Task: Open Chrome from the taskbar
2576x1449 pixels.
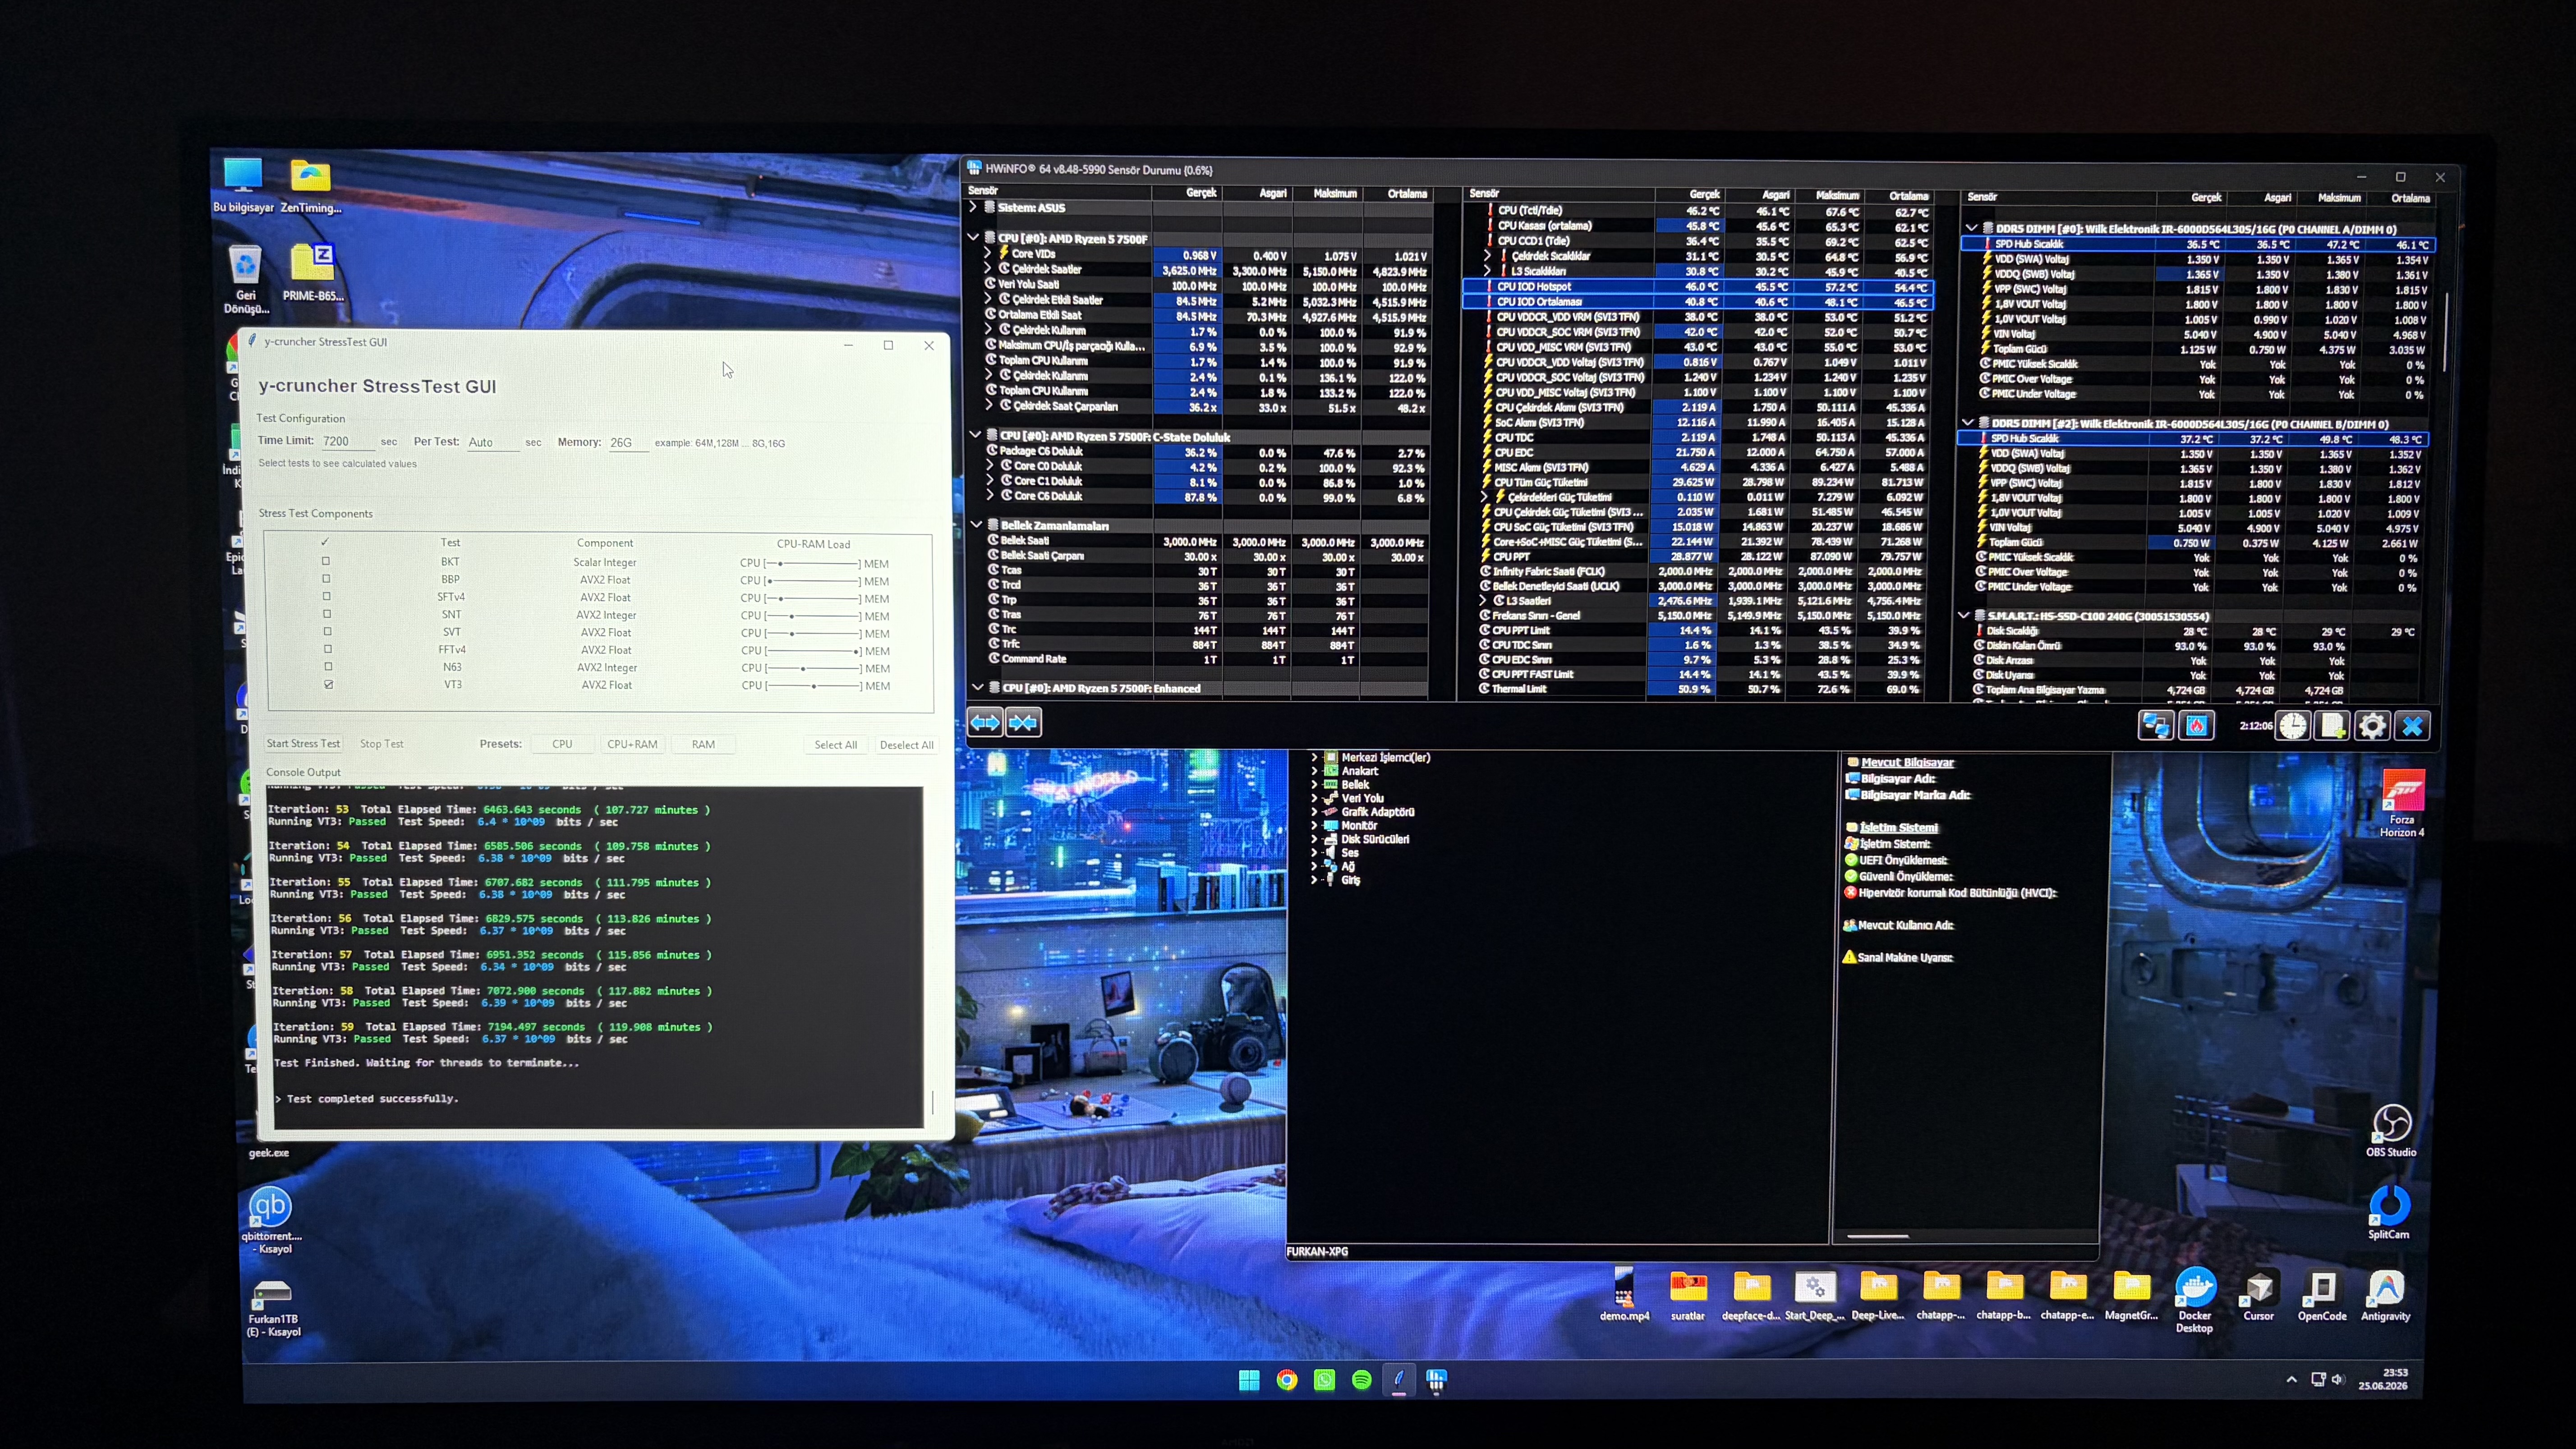Action: [x=1287, y=1380]
